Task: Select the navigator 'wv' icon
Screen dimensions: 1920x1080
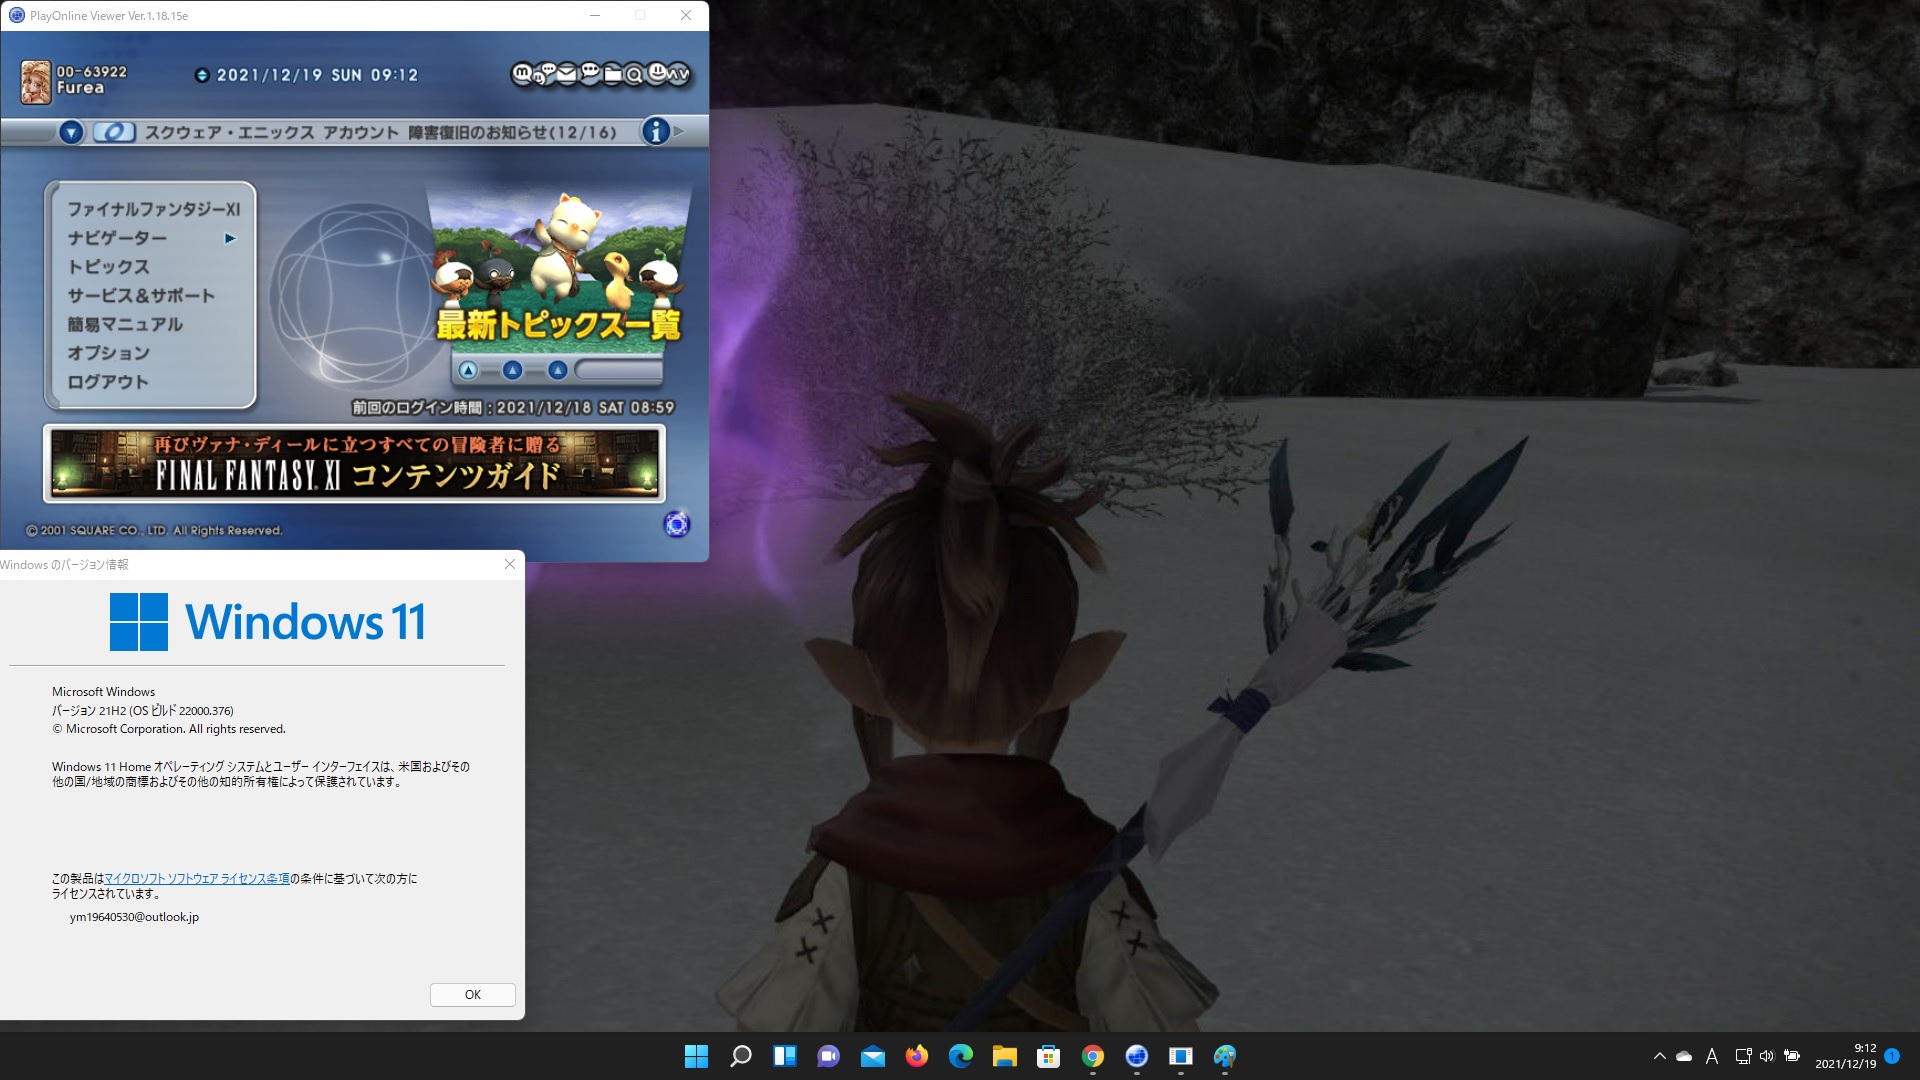Action: coord(677,74)
